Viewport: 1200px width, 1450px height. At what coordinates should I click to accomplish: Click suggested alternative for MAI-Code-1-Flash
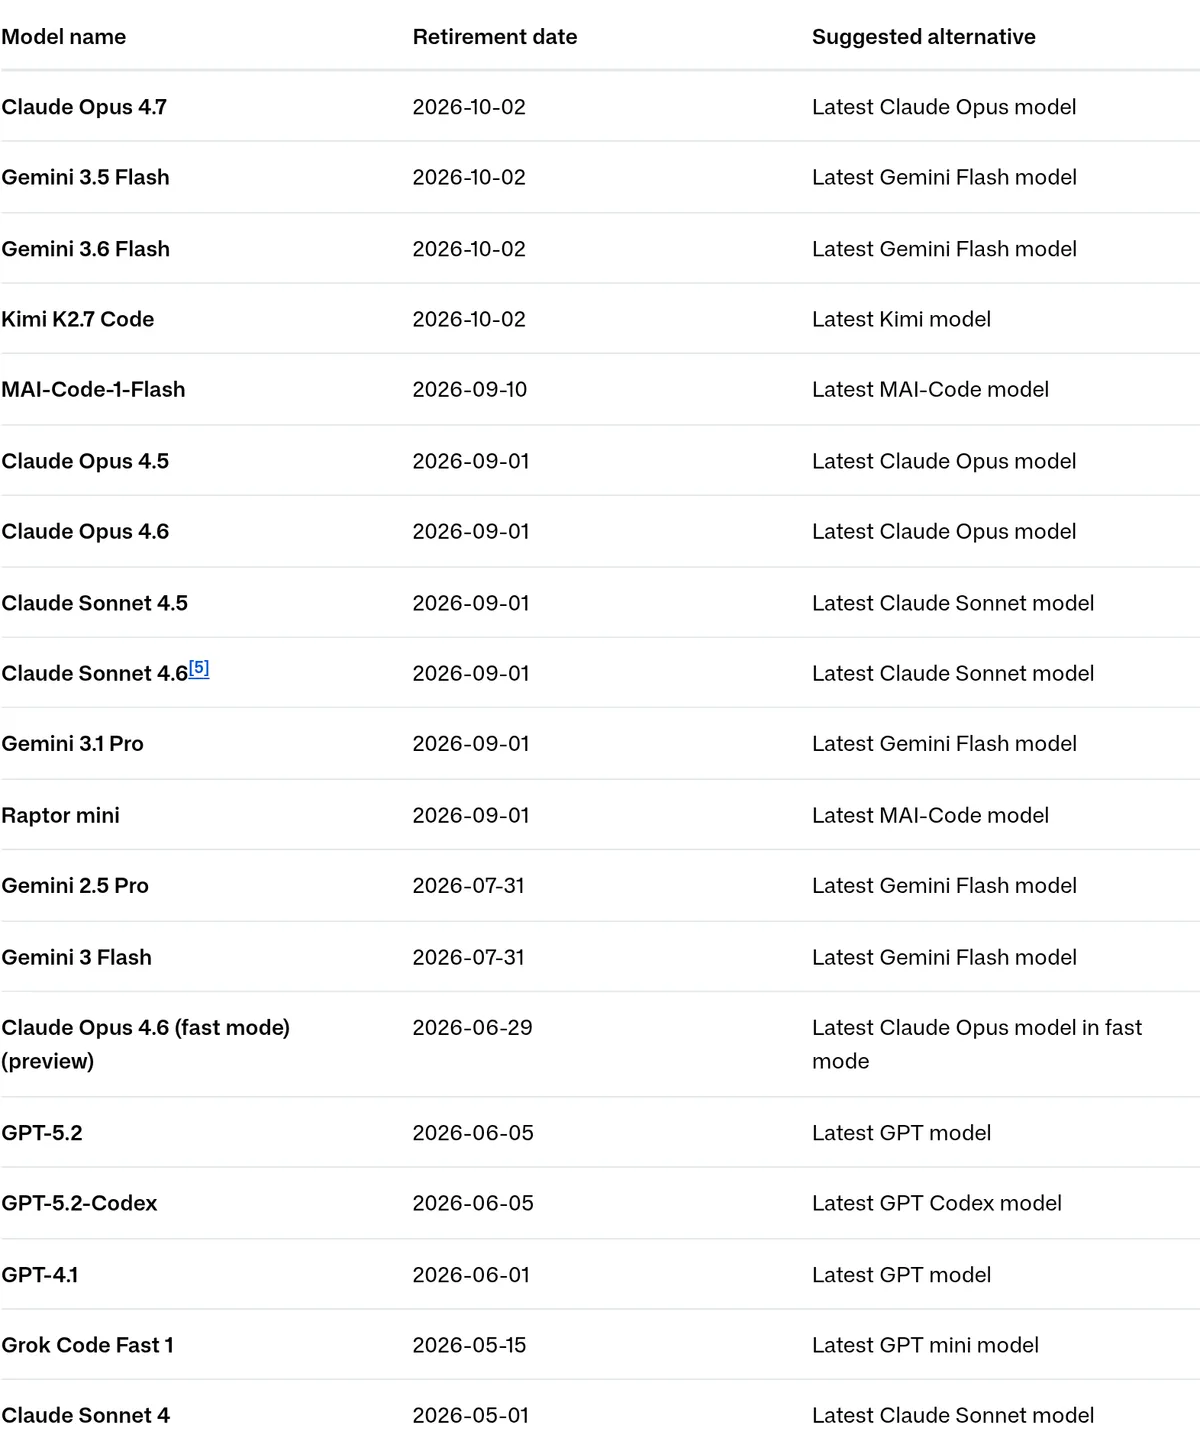coord(931,389)
